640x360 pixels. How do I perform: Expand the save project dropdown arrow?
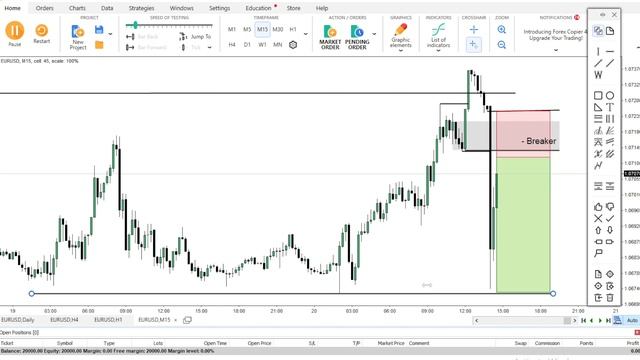click(110, 34)
